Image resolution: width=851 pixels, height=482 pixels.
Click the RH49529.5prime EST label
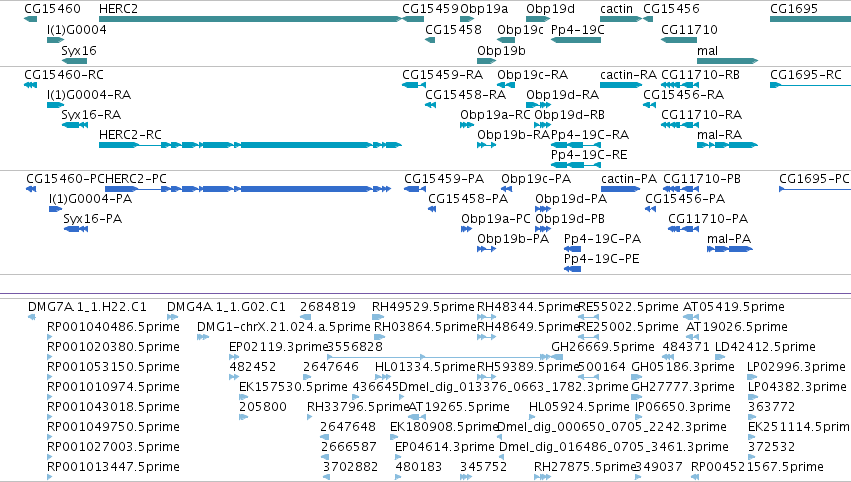pos(423,307)
